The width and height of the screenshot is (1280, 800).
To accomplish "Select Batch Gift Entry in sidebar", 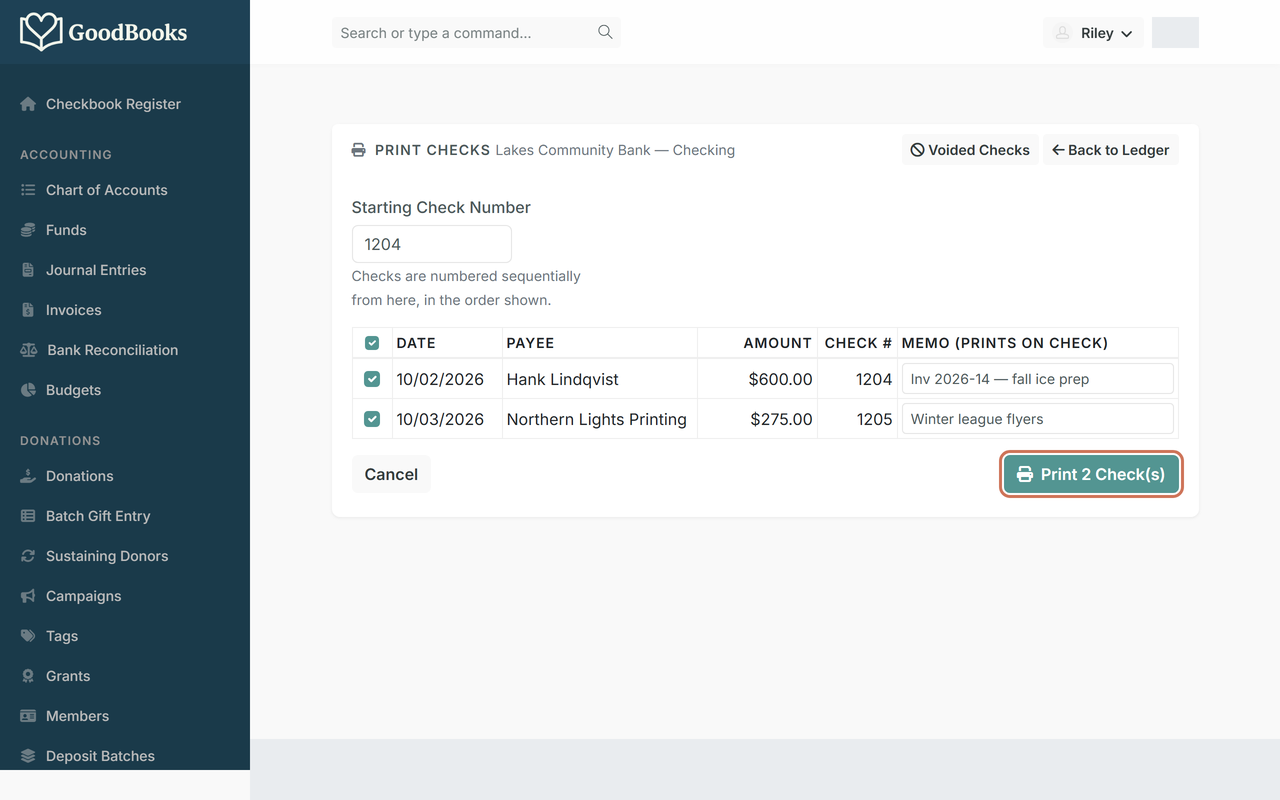I will tap(125, 516).
